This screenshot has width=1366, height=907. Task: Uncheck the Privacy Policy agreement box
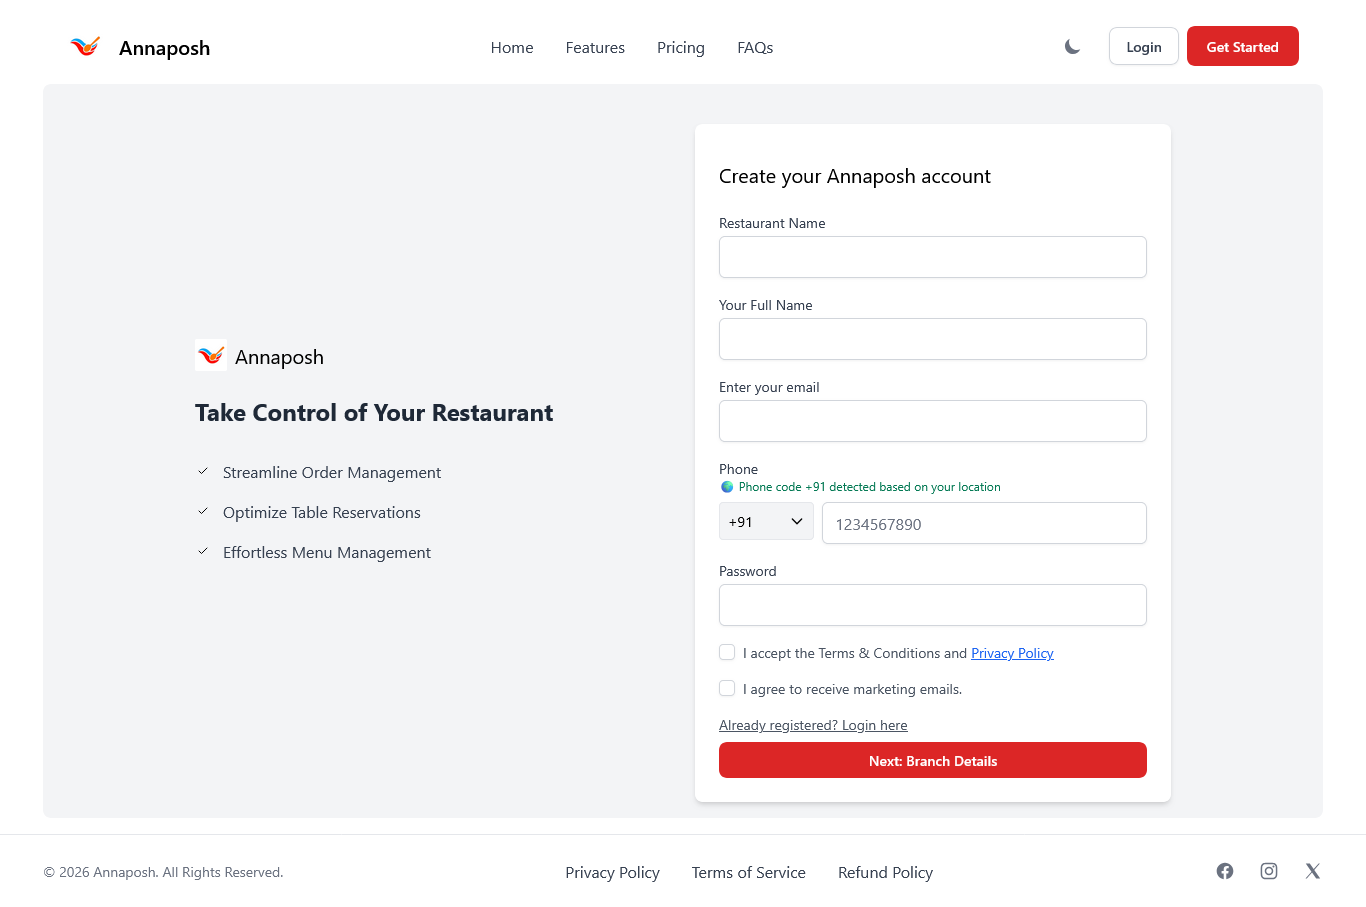[727, 651]
